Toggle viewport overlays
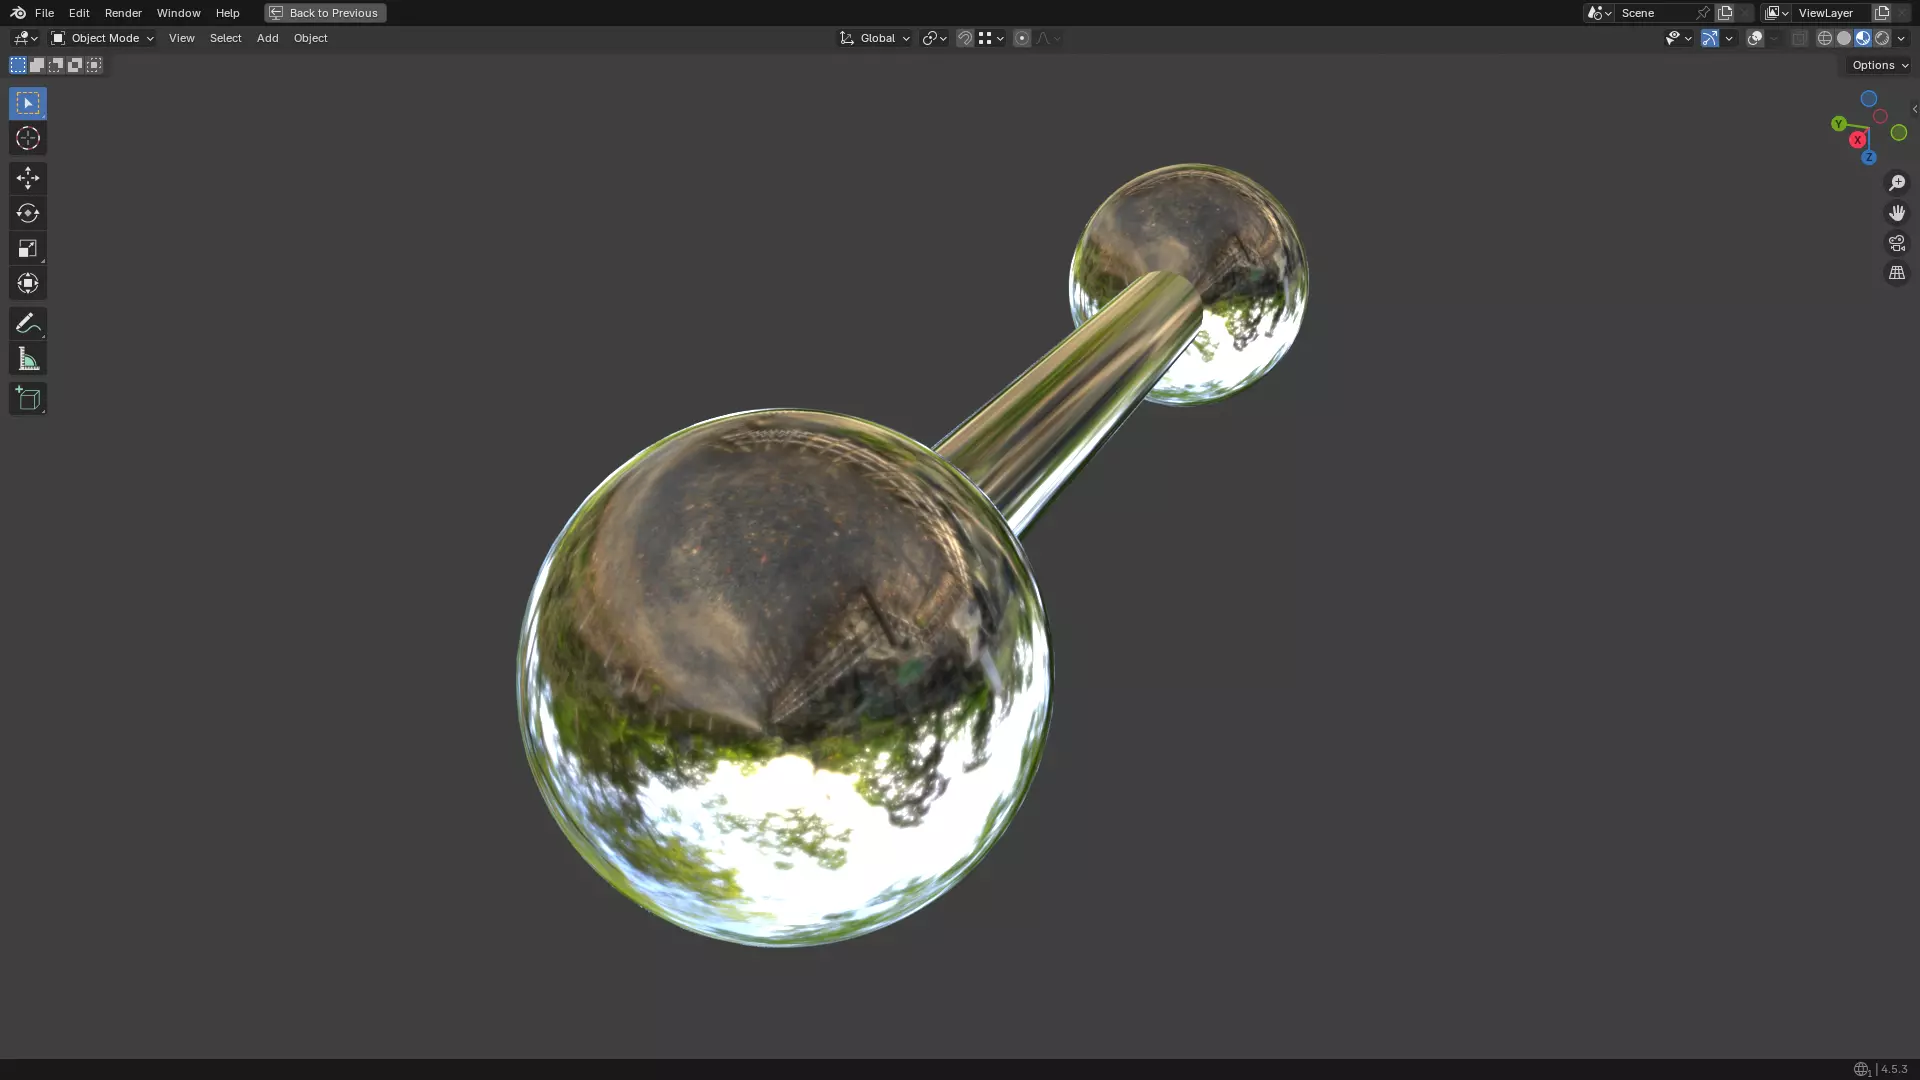1920x1080 pixels. [x=1755, y=38]
